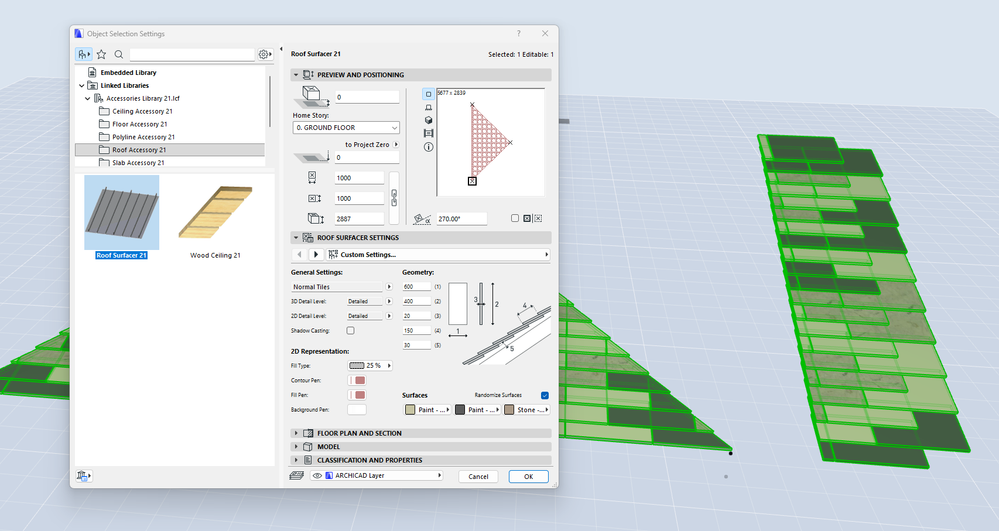The height and width of the screenshot is (531, 999).
Task: Pick the Fill Pen color swatch
Action: [357, 395]
